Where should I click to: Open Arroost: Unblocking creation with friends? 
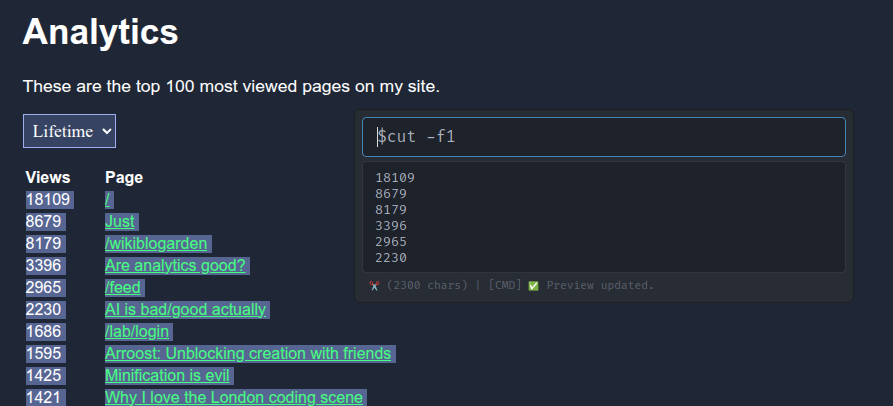248,354
